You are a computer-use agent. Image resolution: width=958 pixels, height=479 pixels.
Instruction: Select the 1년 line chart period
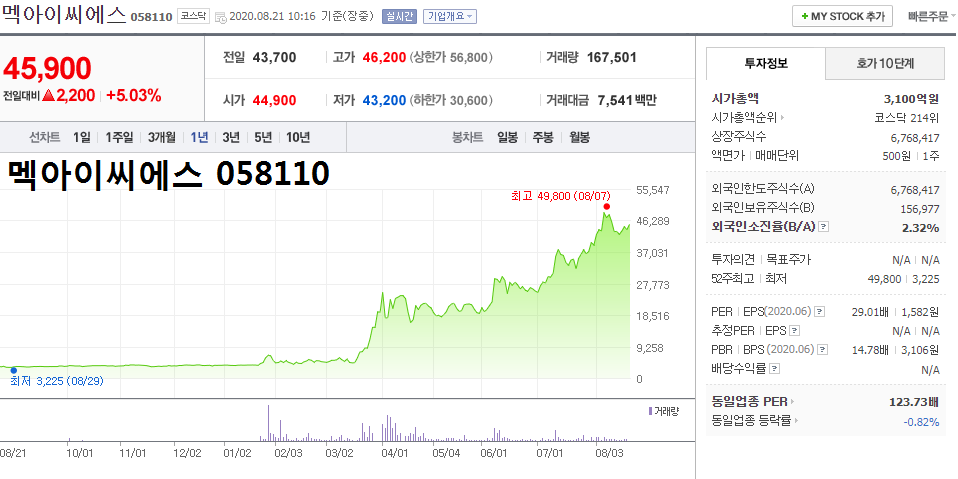point(199,137)
